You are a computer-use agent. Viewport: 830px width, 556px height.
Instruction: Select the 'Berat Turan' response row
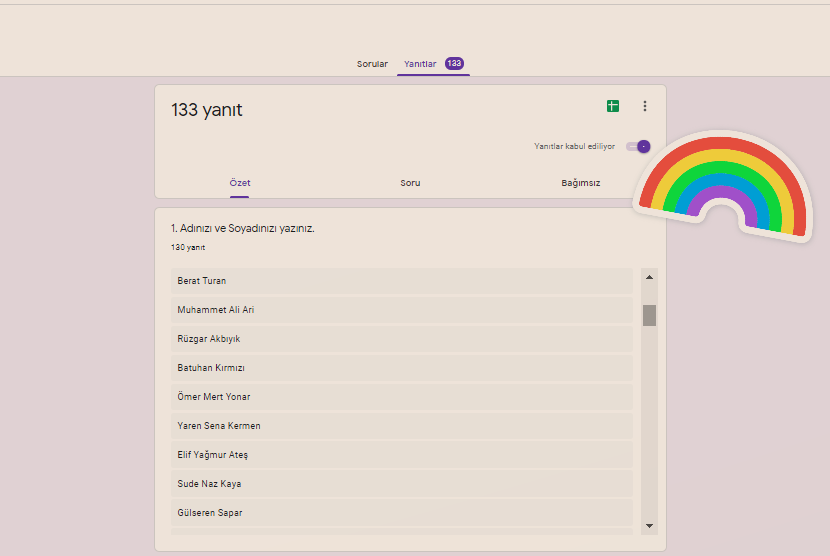(401, 281)
